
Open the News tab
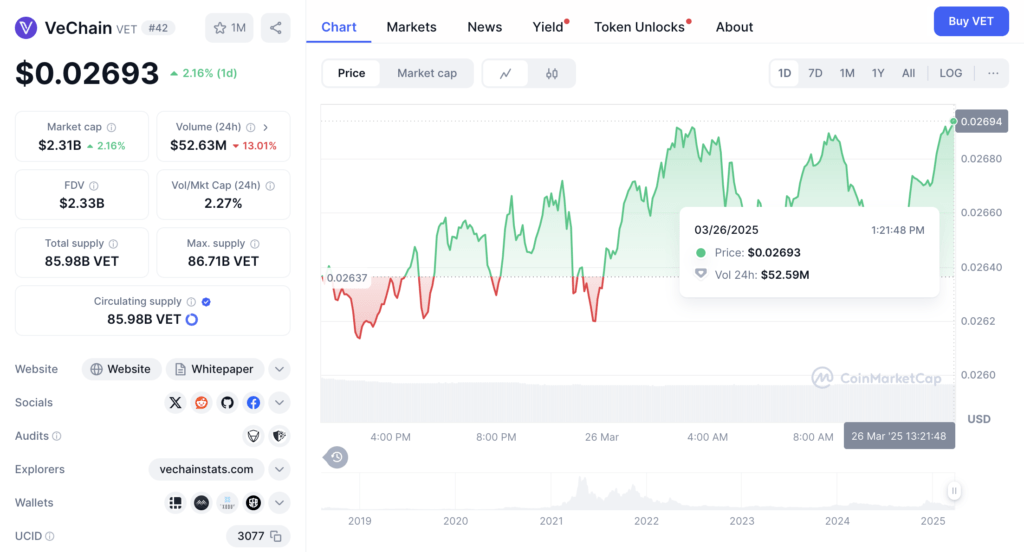pos(485,27)
